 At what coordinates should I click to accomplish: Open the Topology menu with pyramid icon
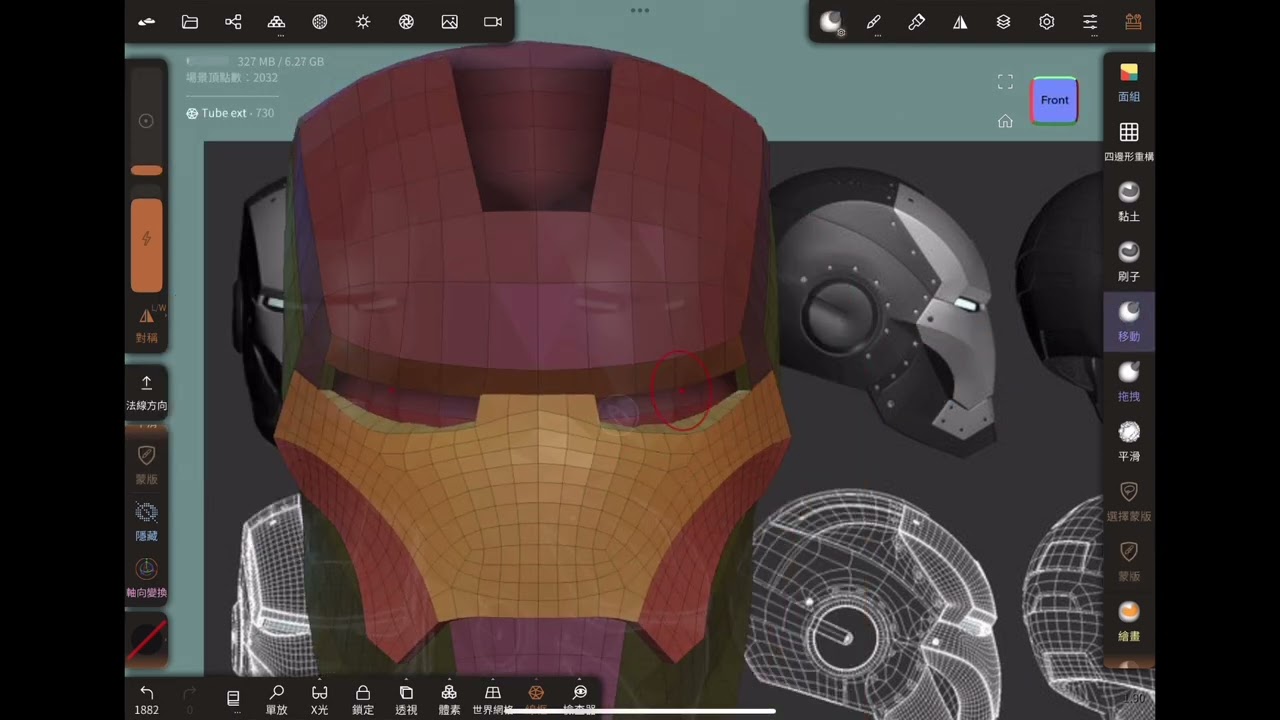(x=277, y=22)
